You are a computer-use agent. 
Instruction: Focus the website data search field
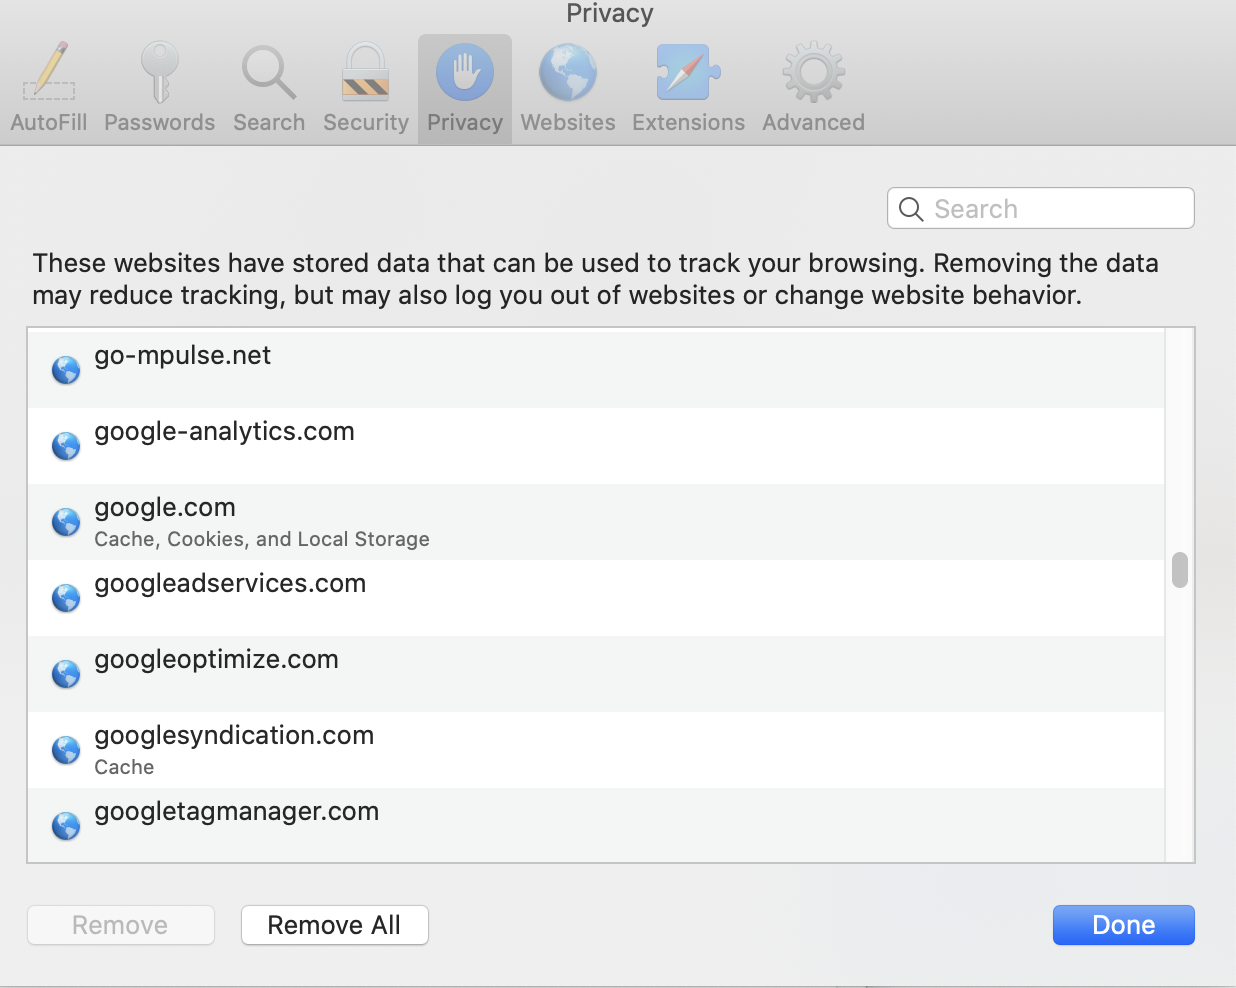[x=1041, y=208]
